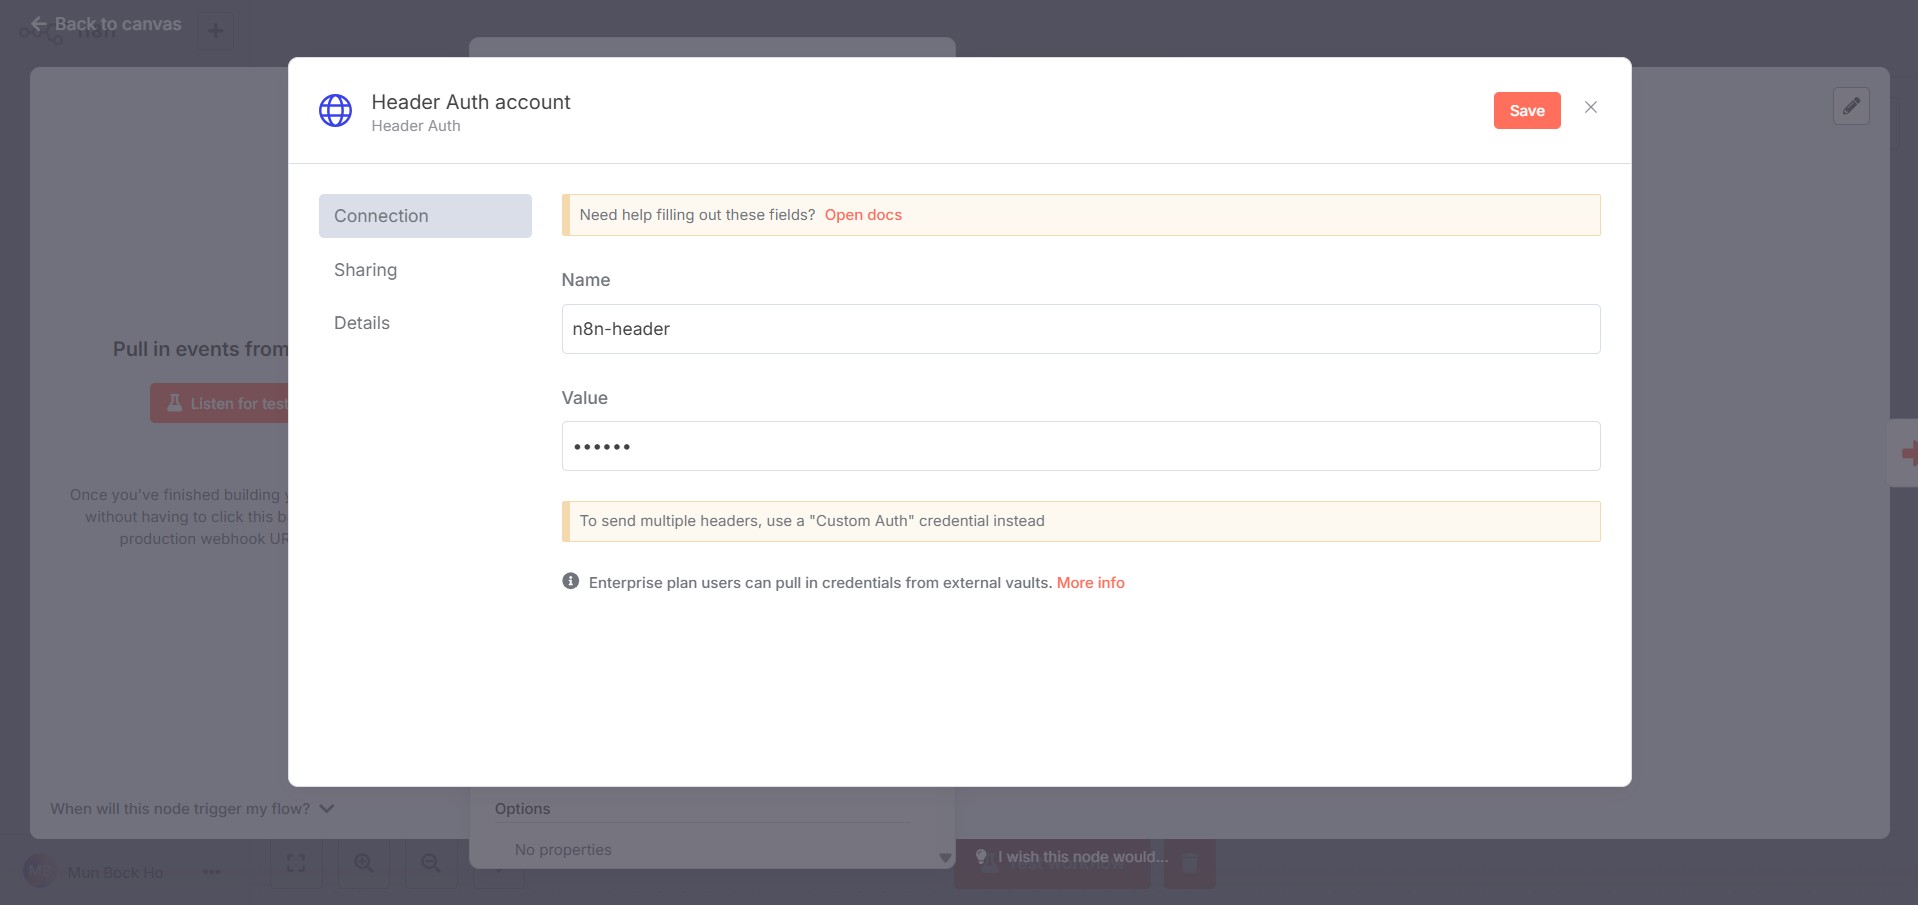1918x905 pixels.
Task: Click the zoom in icon
Action: [364, 862]
